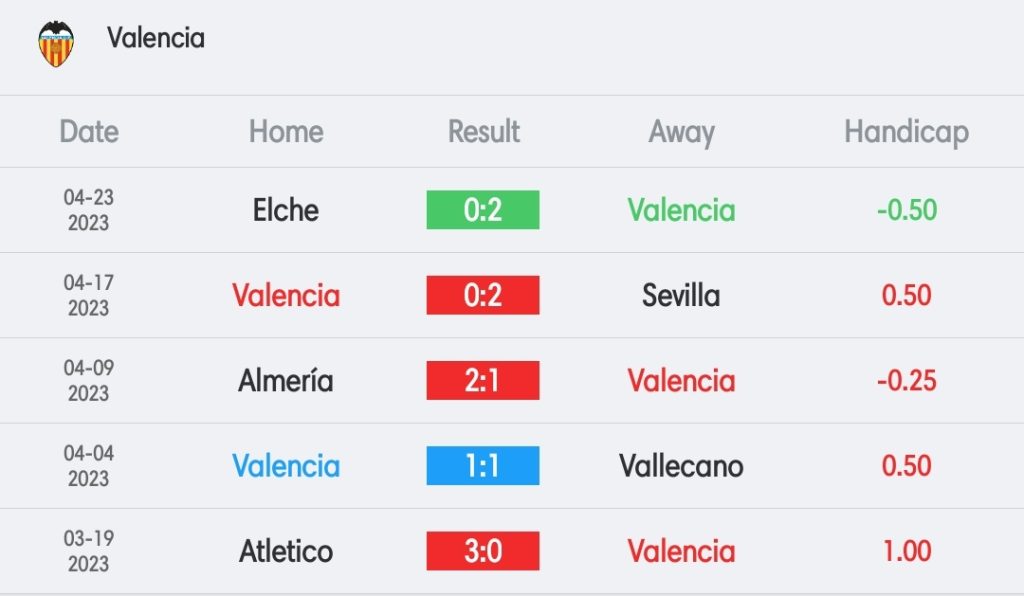This screenshot has width=1024, height=596.
Task: Open the 2:1 Almería result badge
Action: pos(483,381)
